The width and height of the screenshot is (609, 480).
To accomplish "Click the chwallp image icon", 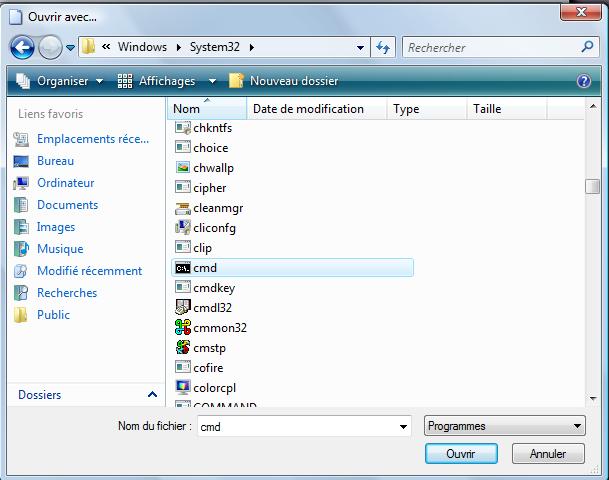I will (x=182, y=168).
